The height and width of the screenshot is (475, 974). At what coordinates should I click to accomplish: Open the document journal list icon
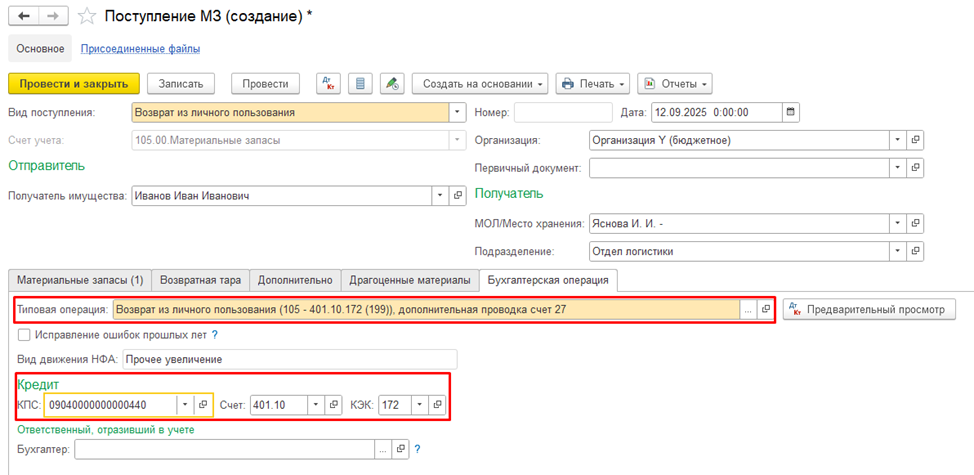click(360, 83)
